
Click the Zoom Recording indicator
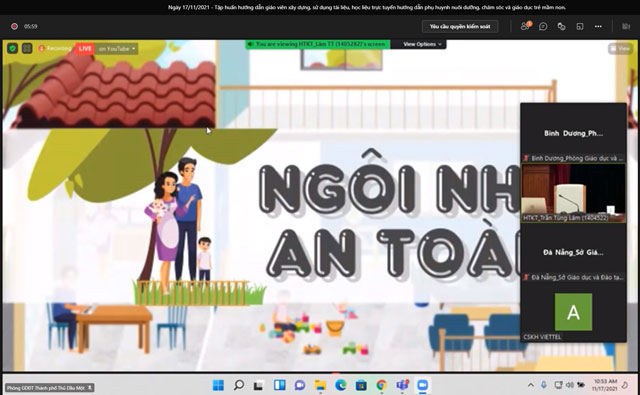55,49
